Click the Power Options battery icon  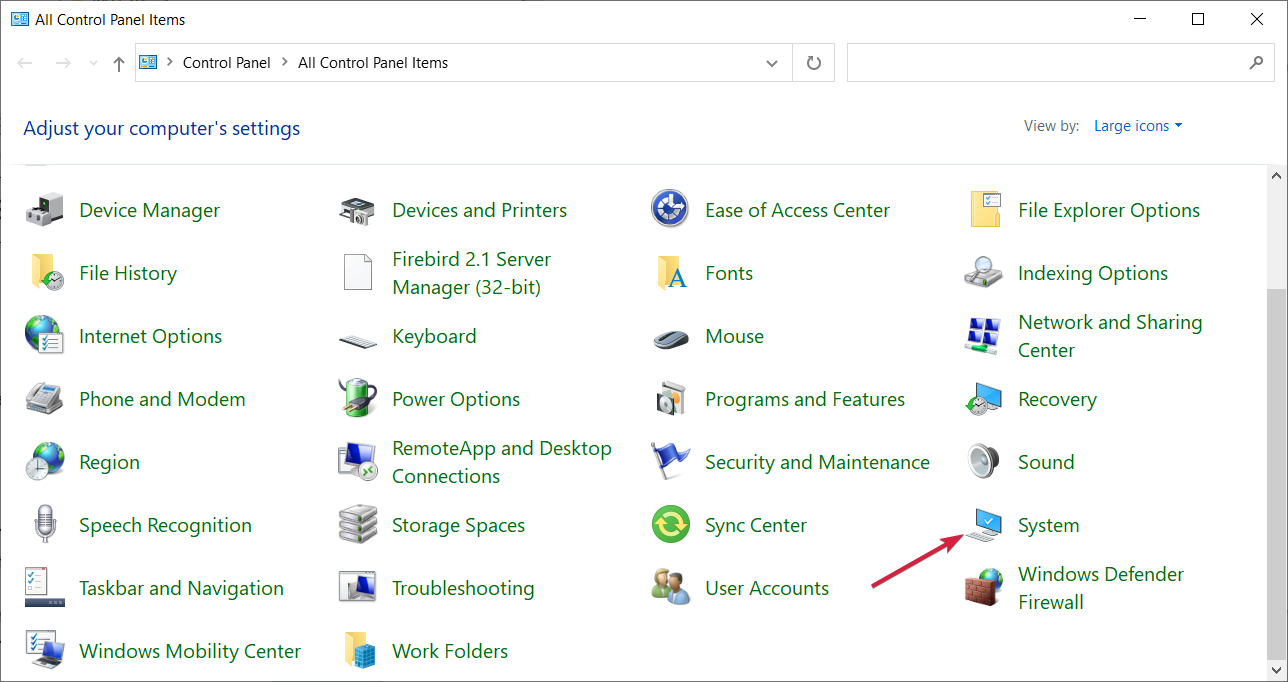(x=357, y=399)
